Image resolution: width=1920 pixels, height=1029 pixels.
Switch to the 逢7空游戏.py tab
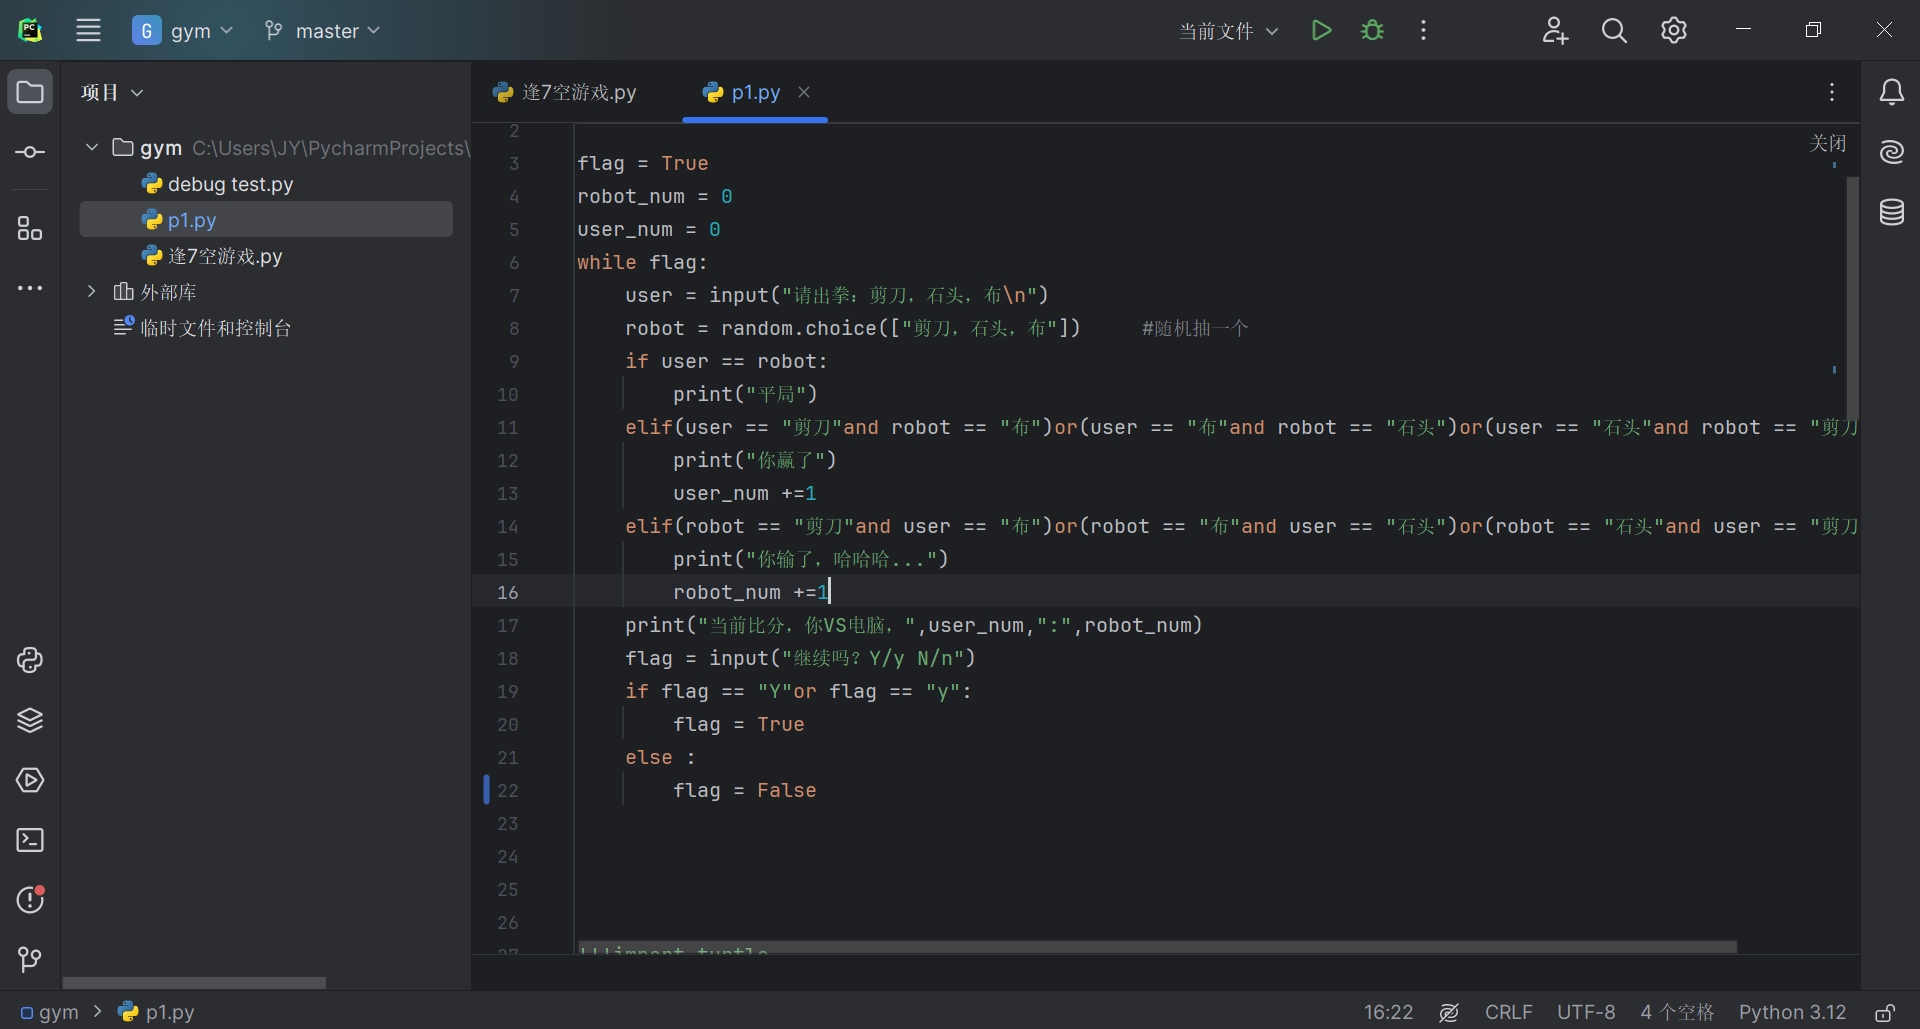pyautogui.click(x=565, y=92)
